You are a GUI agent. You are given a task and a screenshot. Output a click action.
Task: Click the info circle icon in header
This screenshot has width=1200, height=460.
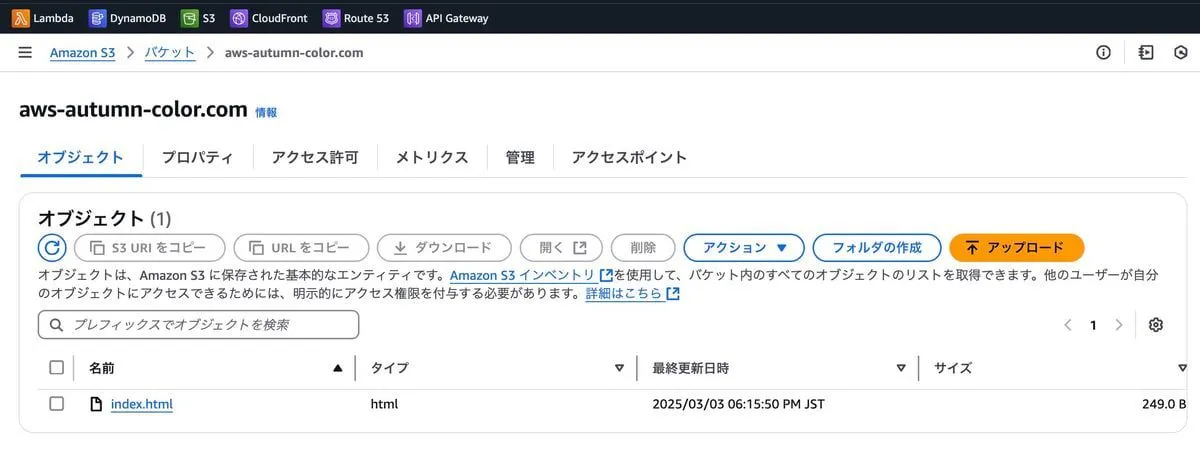tap(1103, 53)
